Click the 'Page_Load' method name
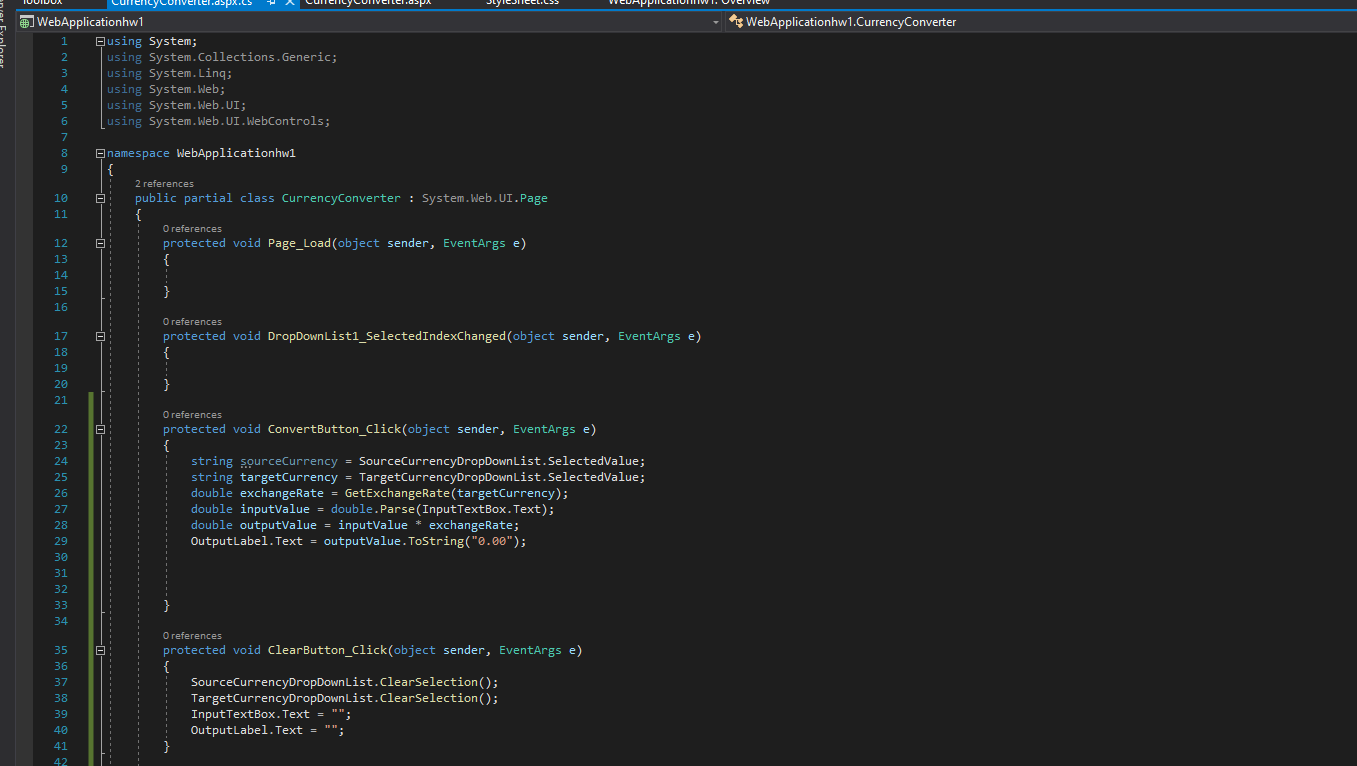1357x766 pixels. click(x=299, y=243)
